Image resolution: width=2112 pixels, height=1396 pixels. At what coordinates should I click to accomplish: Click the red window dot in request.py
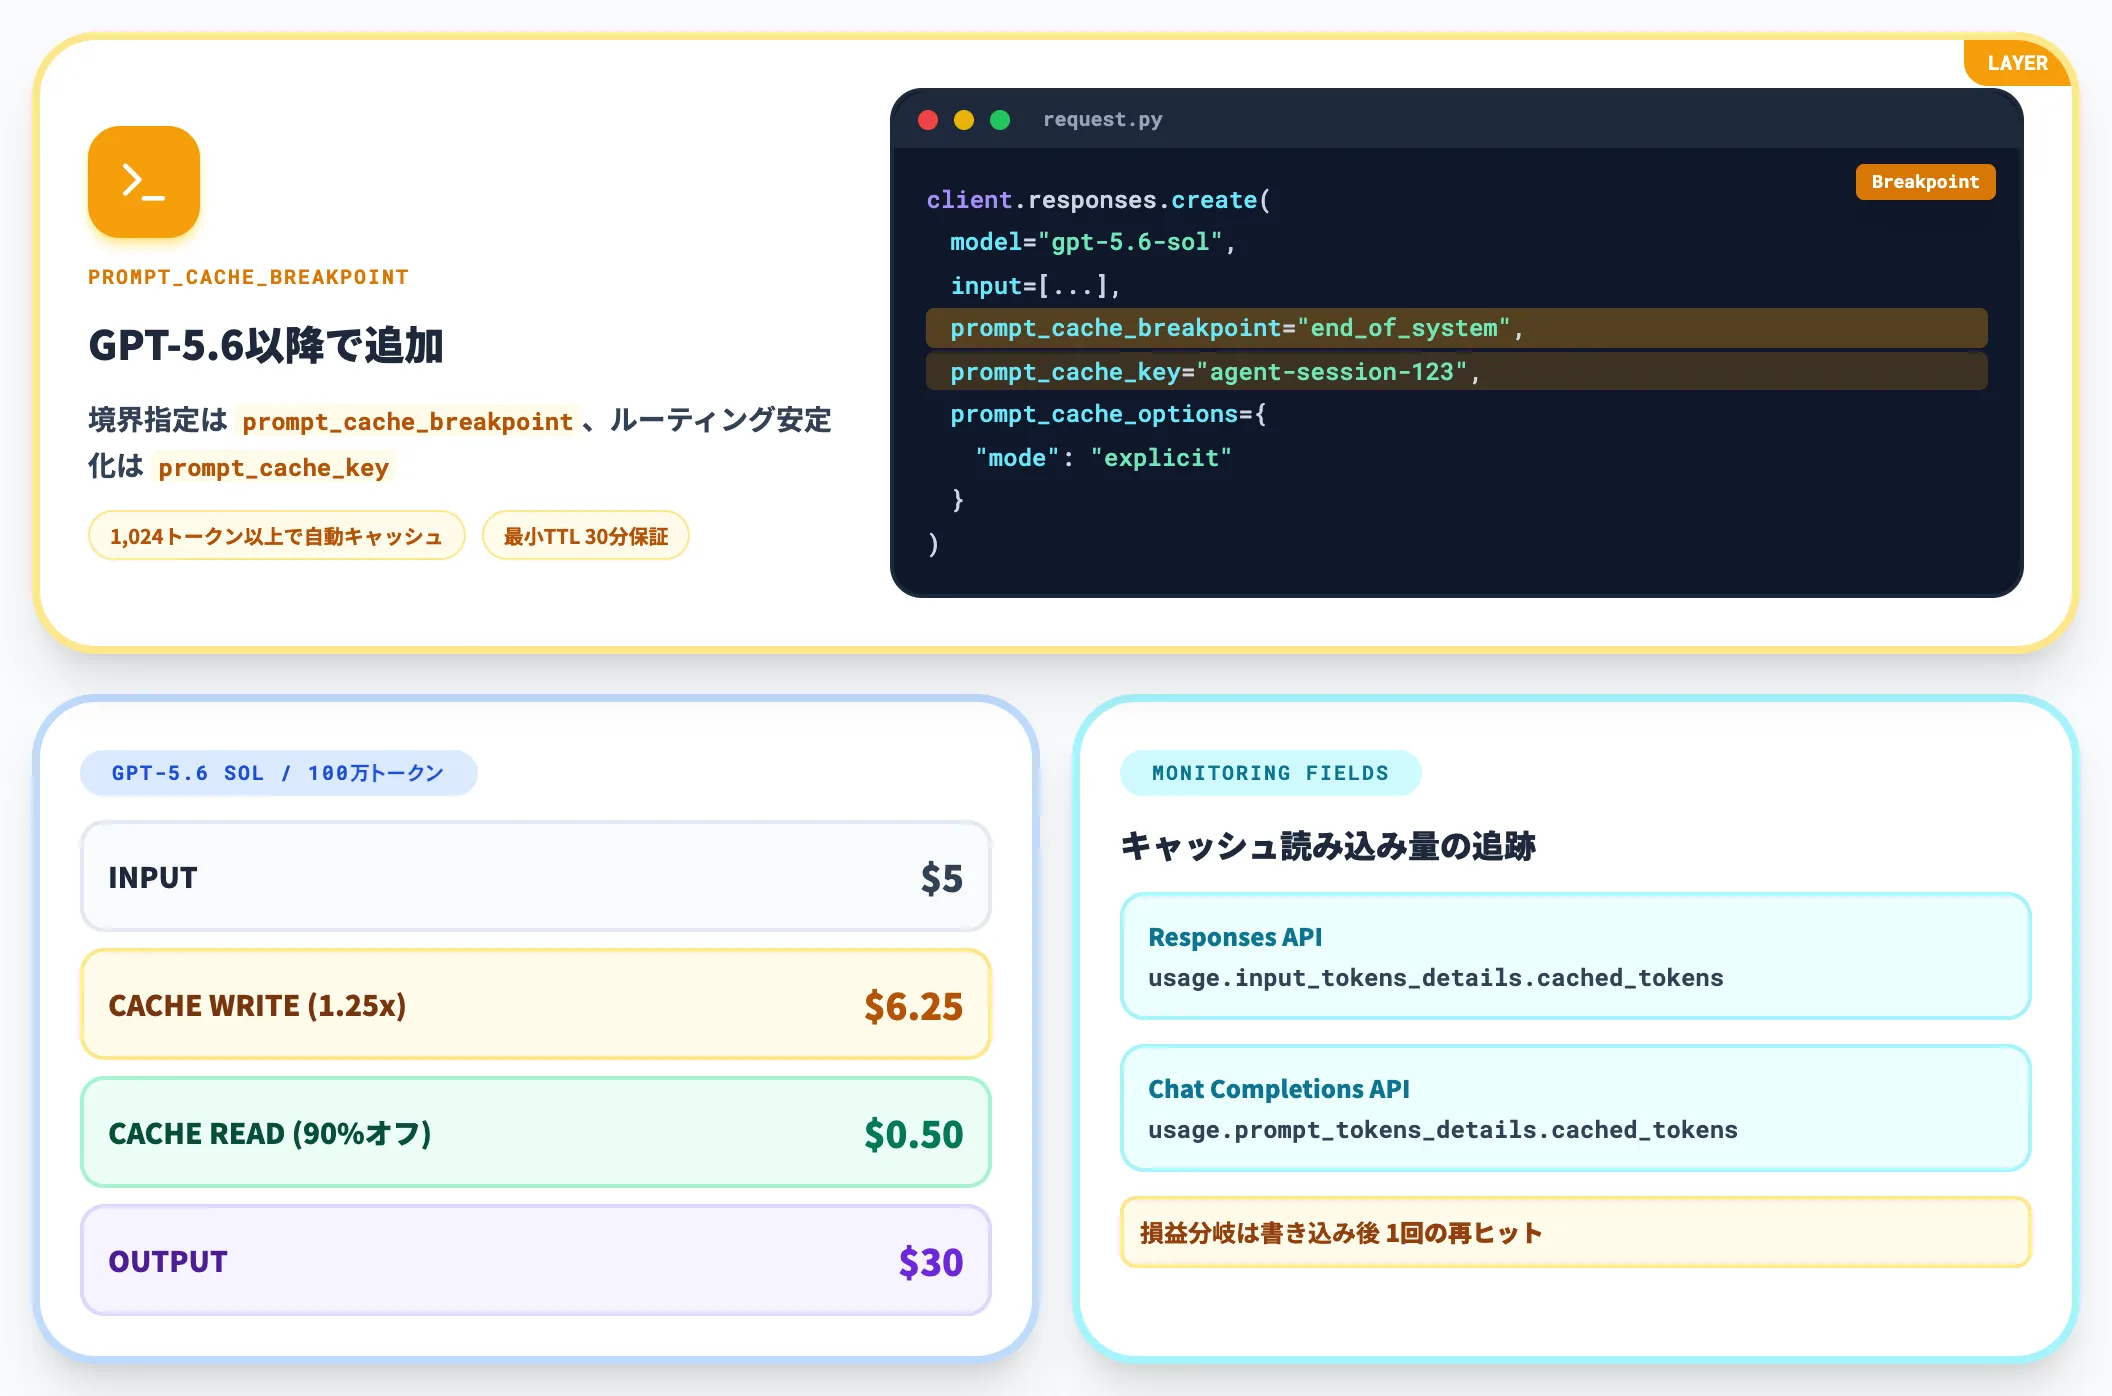[928, 120]
